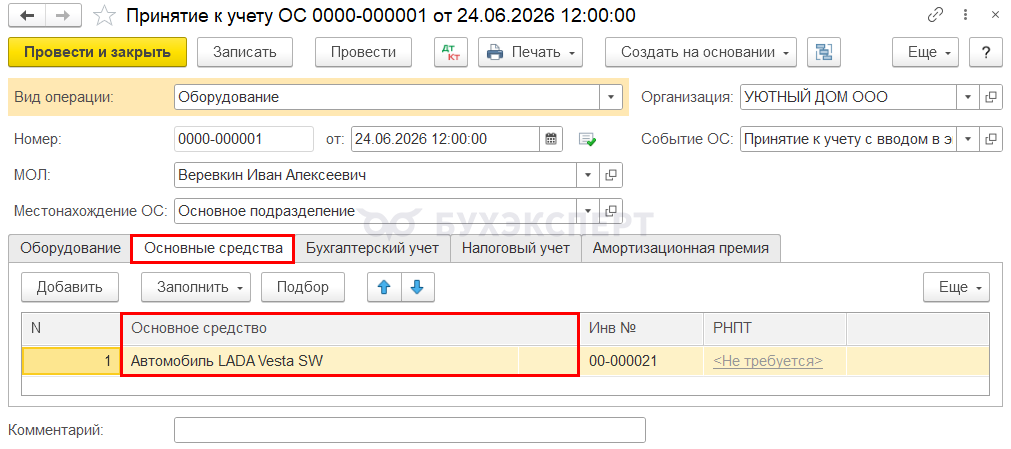The width and height of the screenshot is (1011, 449).
Task: Click the Вид операции field Оборудование
Action: point(387,97)
